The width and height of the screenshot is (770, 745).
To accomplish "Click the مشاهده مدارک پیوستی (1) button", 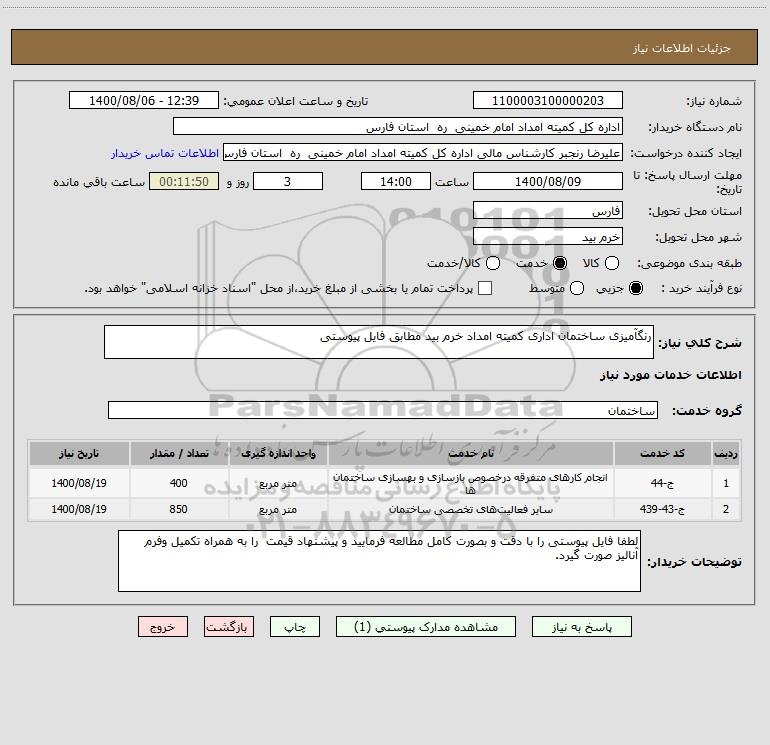I will click(x=426, y=627).
